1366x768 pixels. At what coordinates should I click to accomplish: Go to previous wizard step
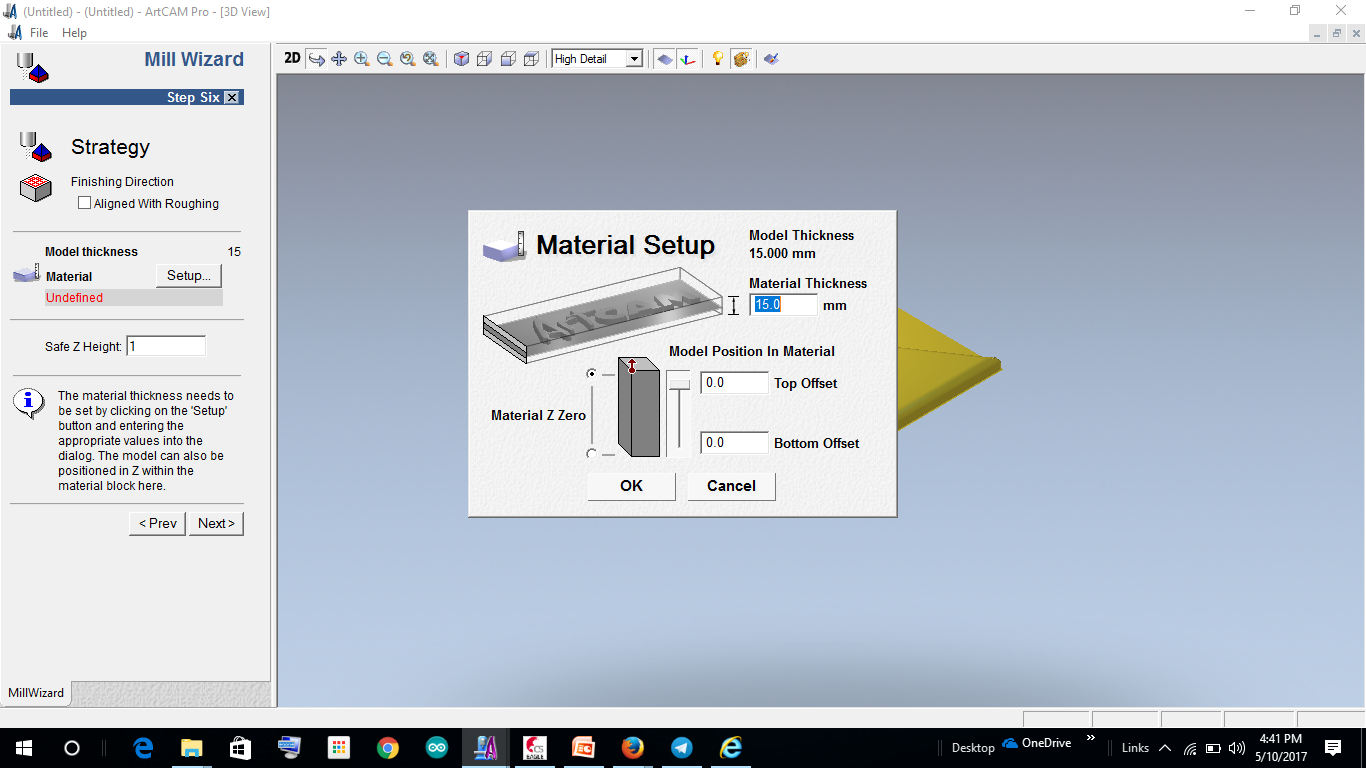[x=157, y=523]
